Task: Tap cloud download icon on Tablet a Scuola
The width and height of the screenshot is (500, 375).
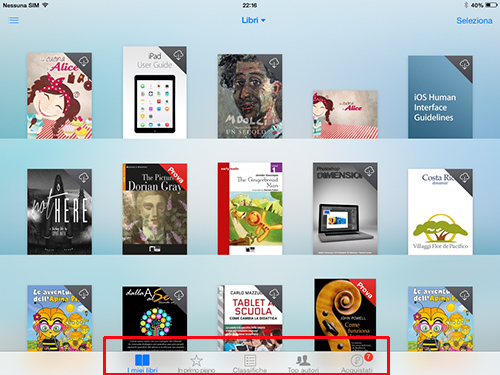Action: tap(274, 293)
